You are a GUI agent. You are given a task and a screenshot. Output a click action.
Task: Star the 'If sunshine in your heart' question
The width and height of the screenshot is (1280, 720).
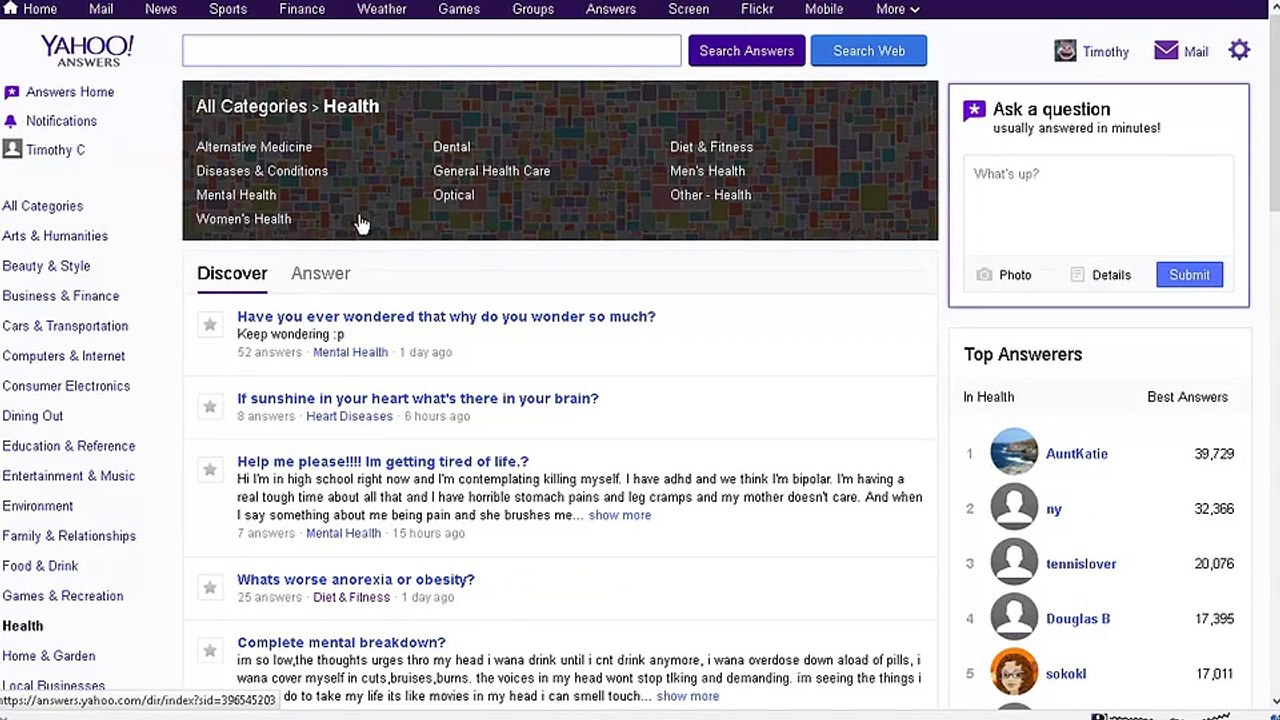[210, 406]
